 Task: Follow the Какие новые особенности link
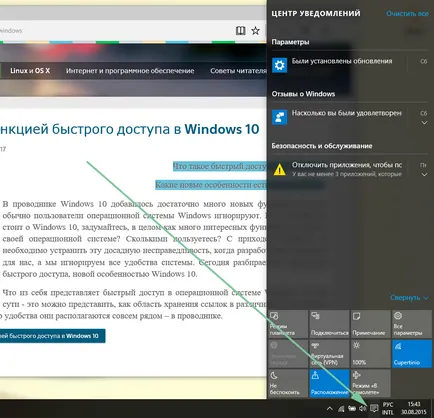(211, 185)
